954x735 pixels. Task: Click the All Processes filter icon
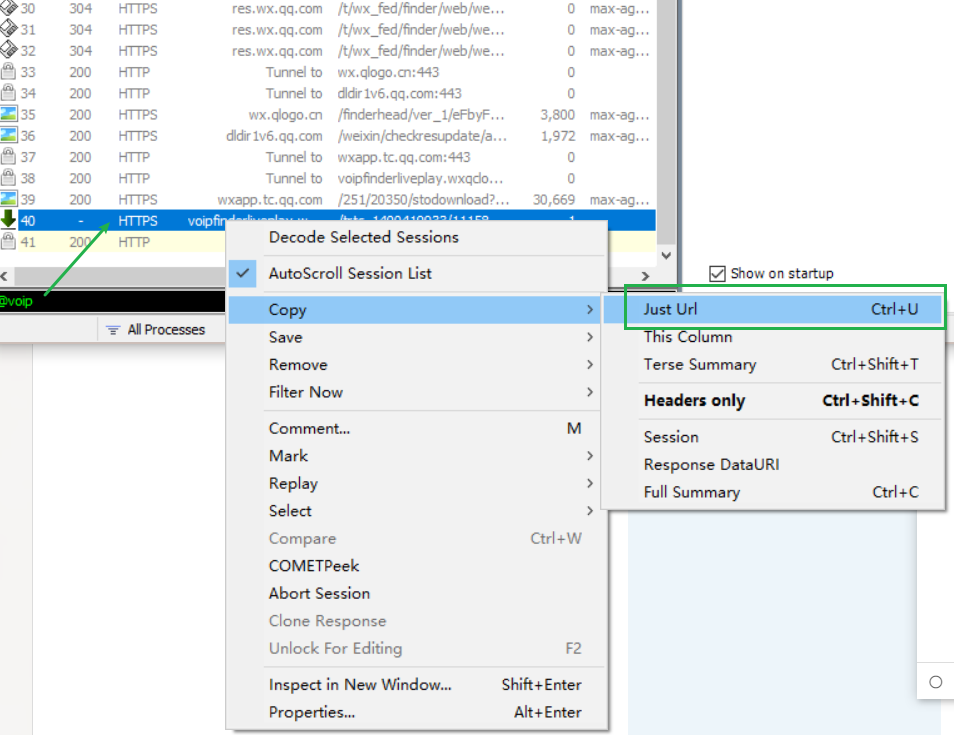tap(113, 330)
